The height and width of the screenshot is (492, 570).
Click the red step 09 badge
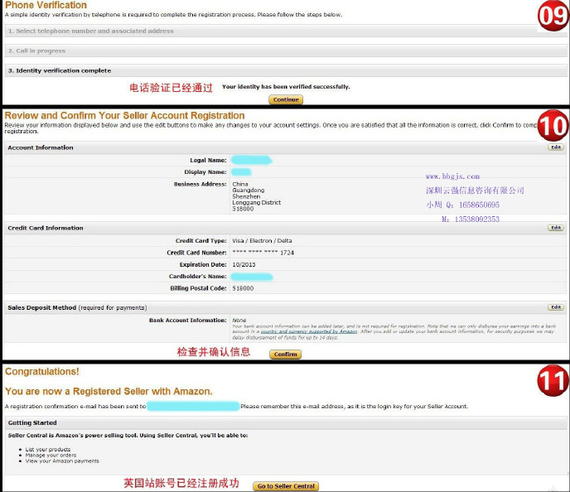coord(553,15)
